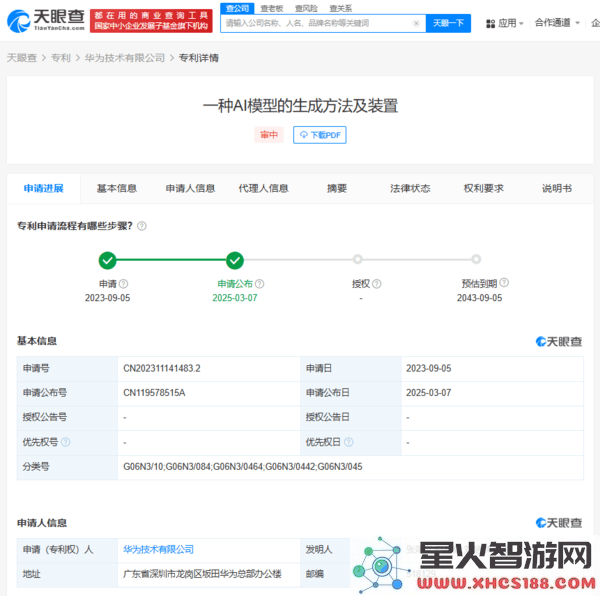Clear the search box with the X icon
The width and height of the screenshot is (600, 596).
416,23
